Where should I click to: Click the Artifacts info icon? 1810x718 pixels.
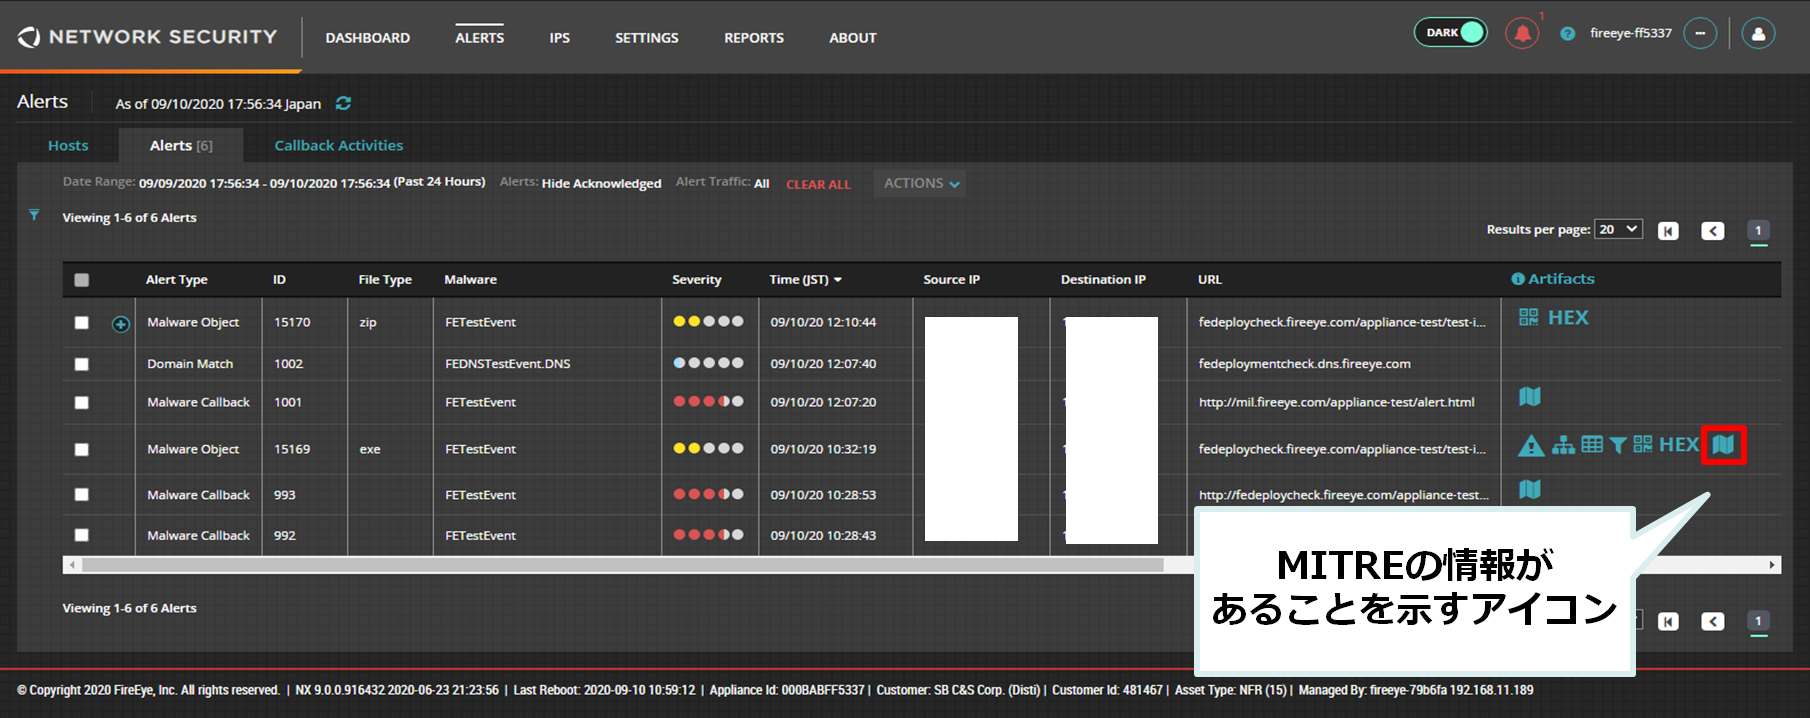point(1518,279)
